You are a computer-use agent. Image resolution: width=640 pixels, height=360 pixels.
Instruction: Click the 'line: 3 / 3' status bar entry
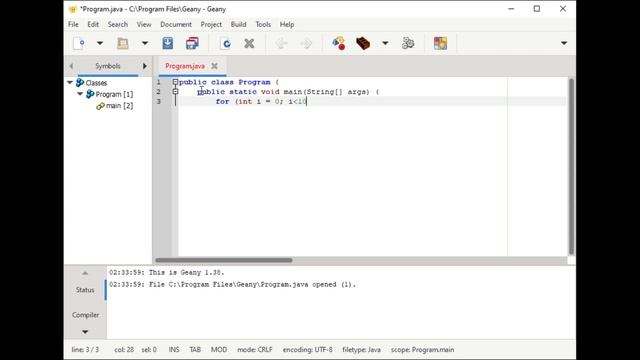(x=85, y=350)
